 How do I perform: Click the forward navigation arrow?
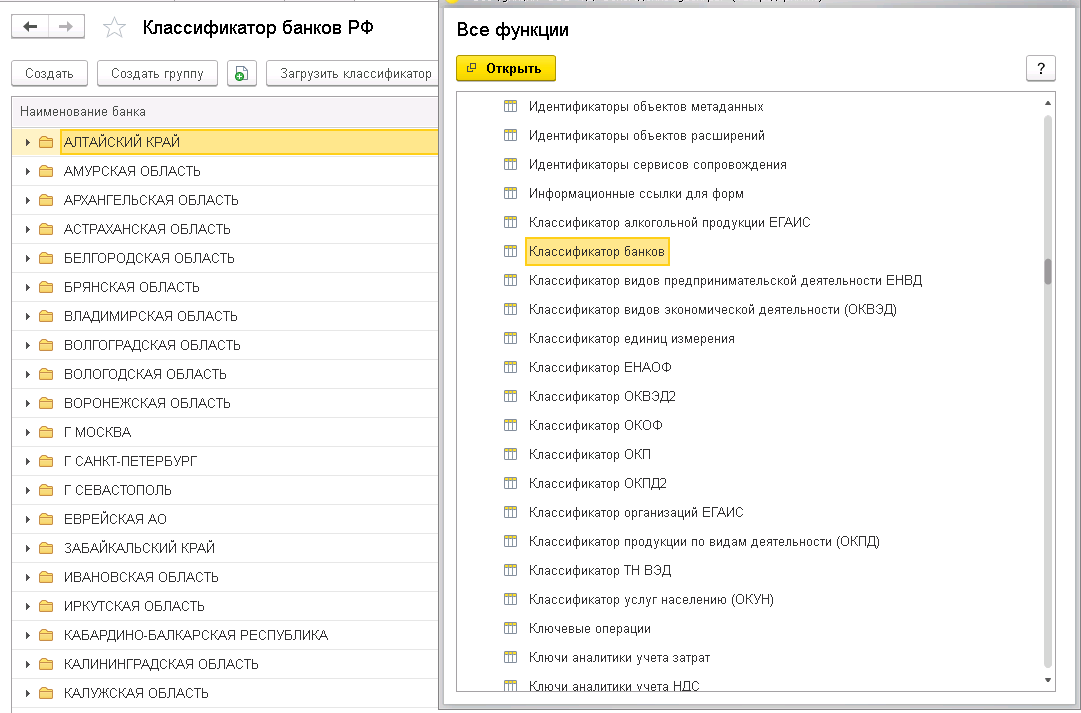(66, 28)
